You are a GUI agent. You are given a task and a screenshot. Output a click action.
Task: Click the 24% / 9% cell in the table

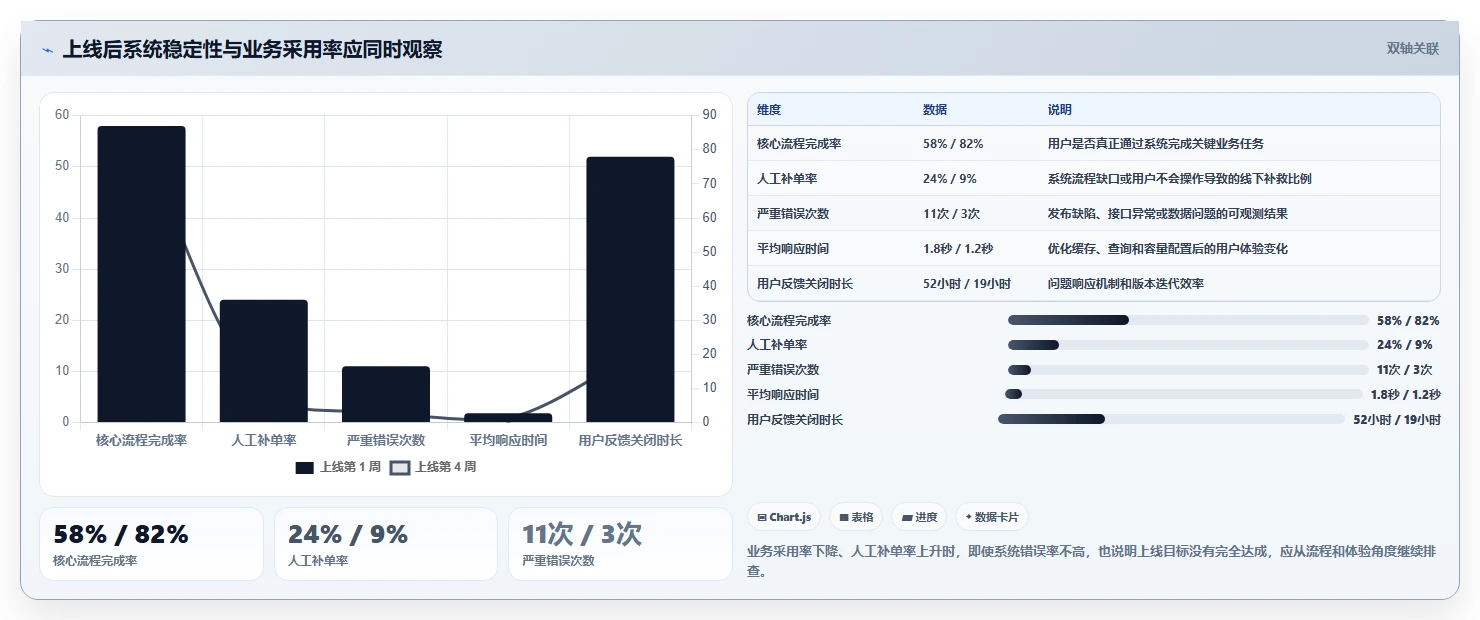(950, 179)
